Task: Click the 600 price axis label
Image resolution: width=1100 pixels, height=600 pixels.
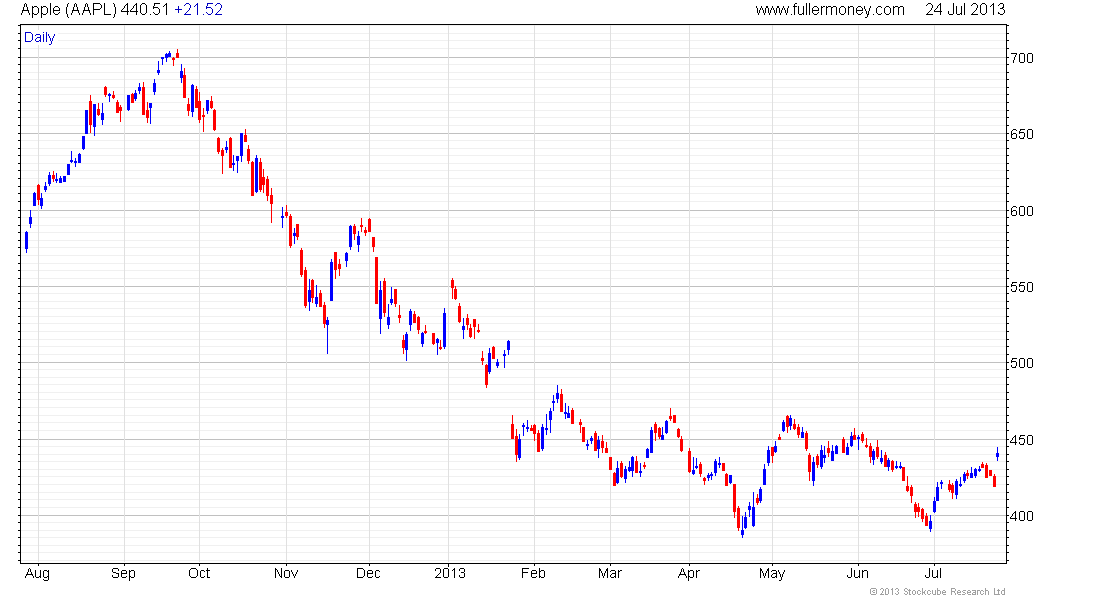Action: click(1021, 211)
